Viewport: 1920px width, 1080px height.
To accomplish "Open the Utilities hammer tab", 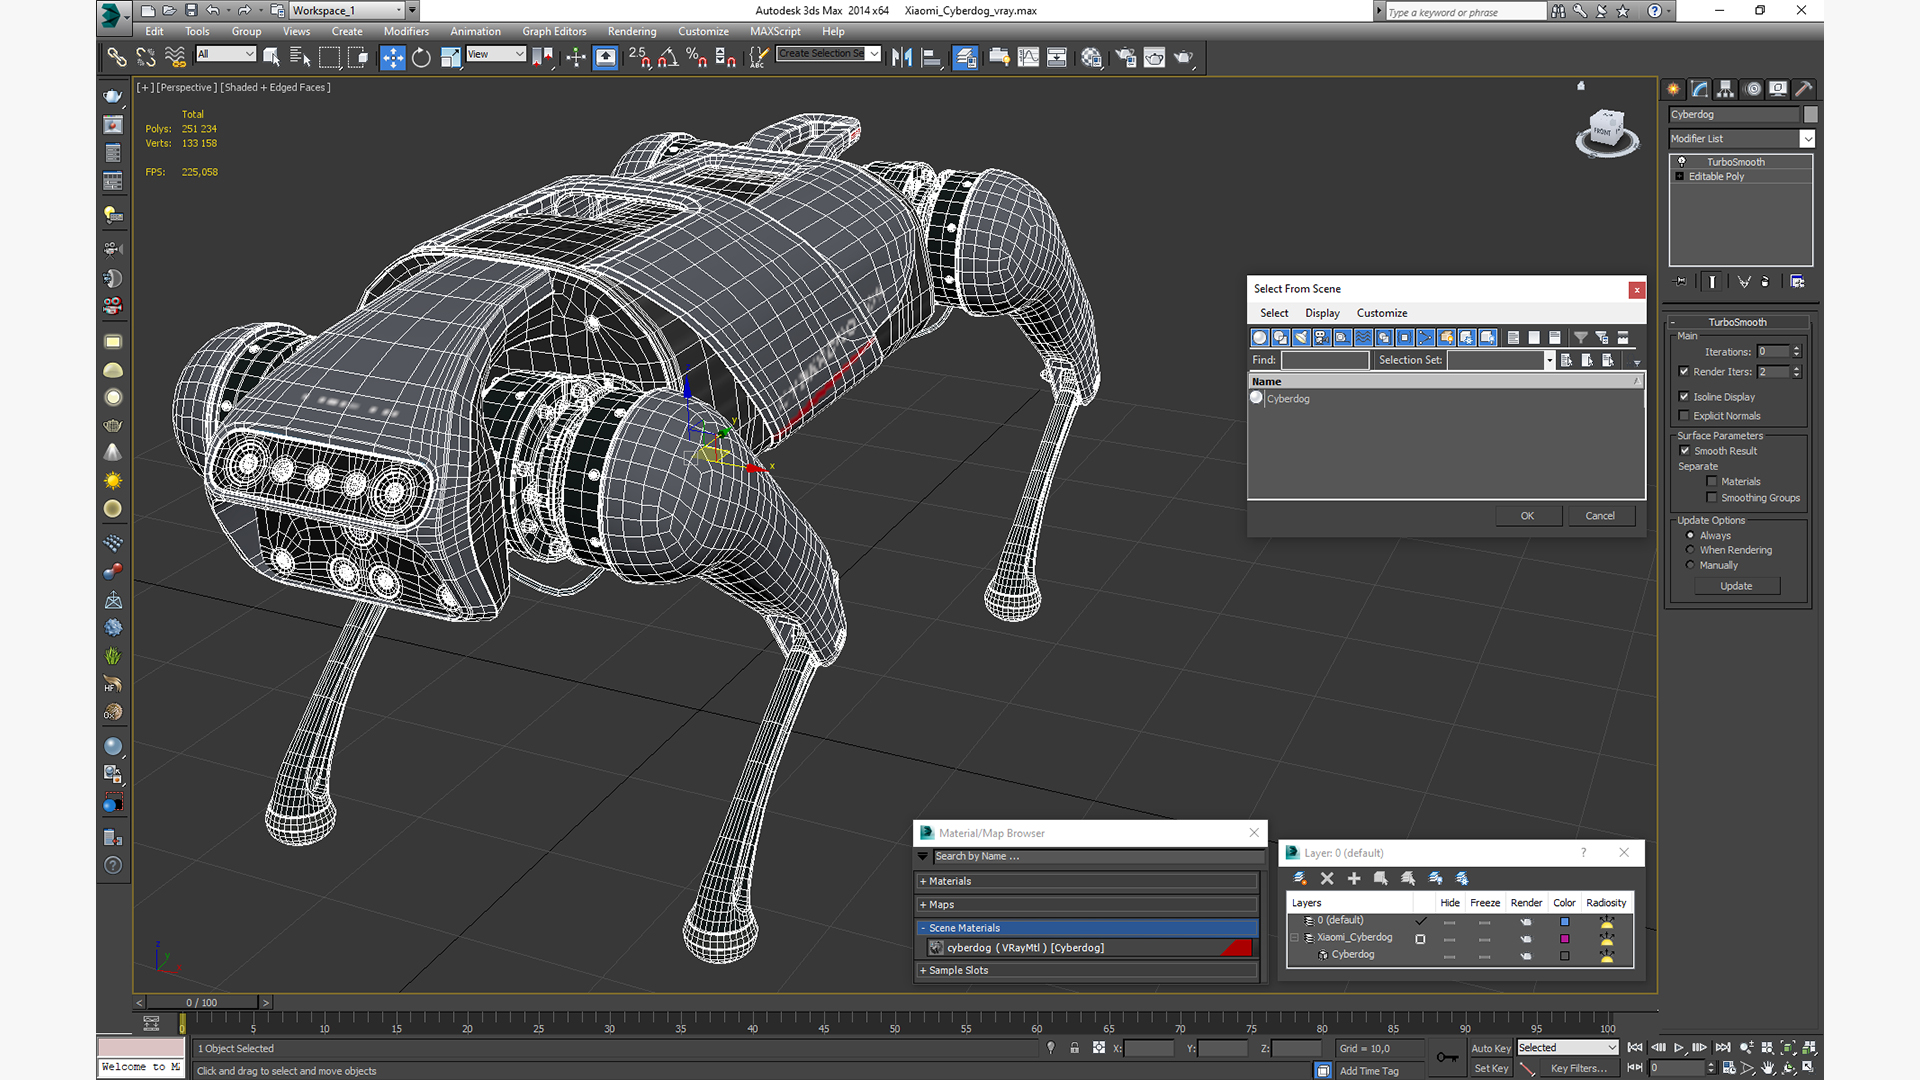I will pyautogui.click(x=1804, y=89).
